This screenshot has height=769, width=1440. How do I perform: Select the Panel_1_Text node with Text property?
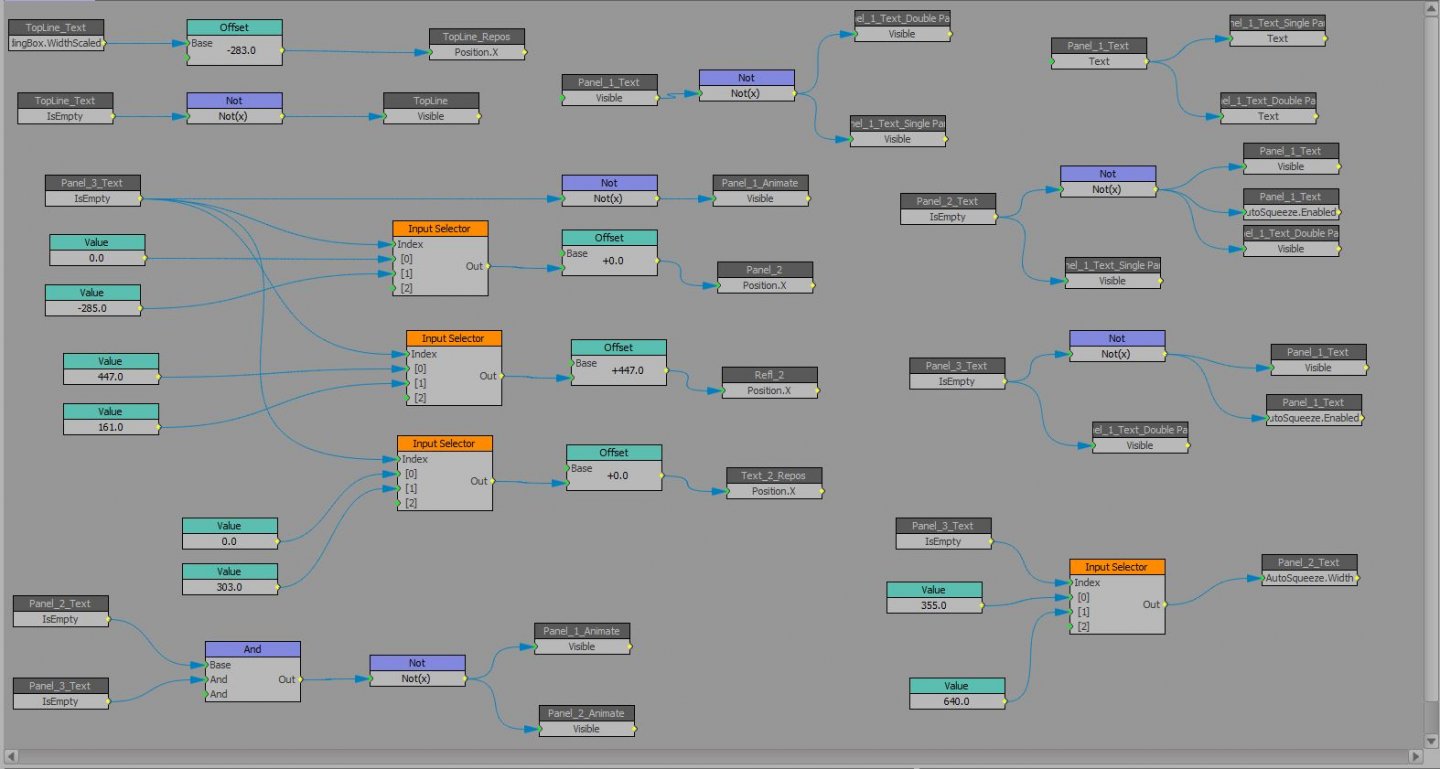(x=1098, y=53)
